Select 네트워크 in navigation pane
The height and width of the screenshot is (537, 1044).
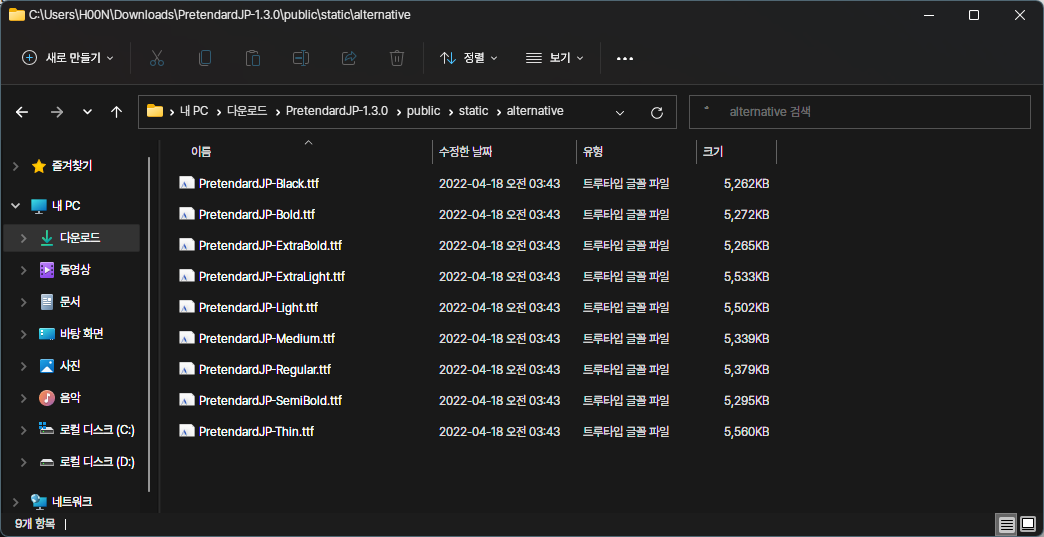pos(72,501)
